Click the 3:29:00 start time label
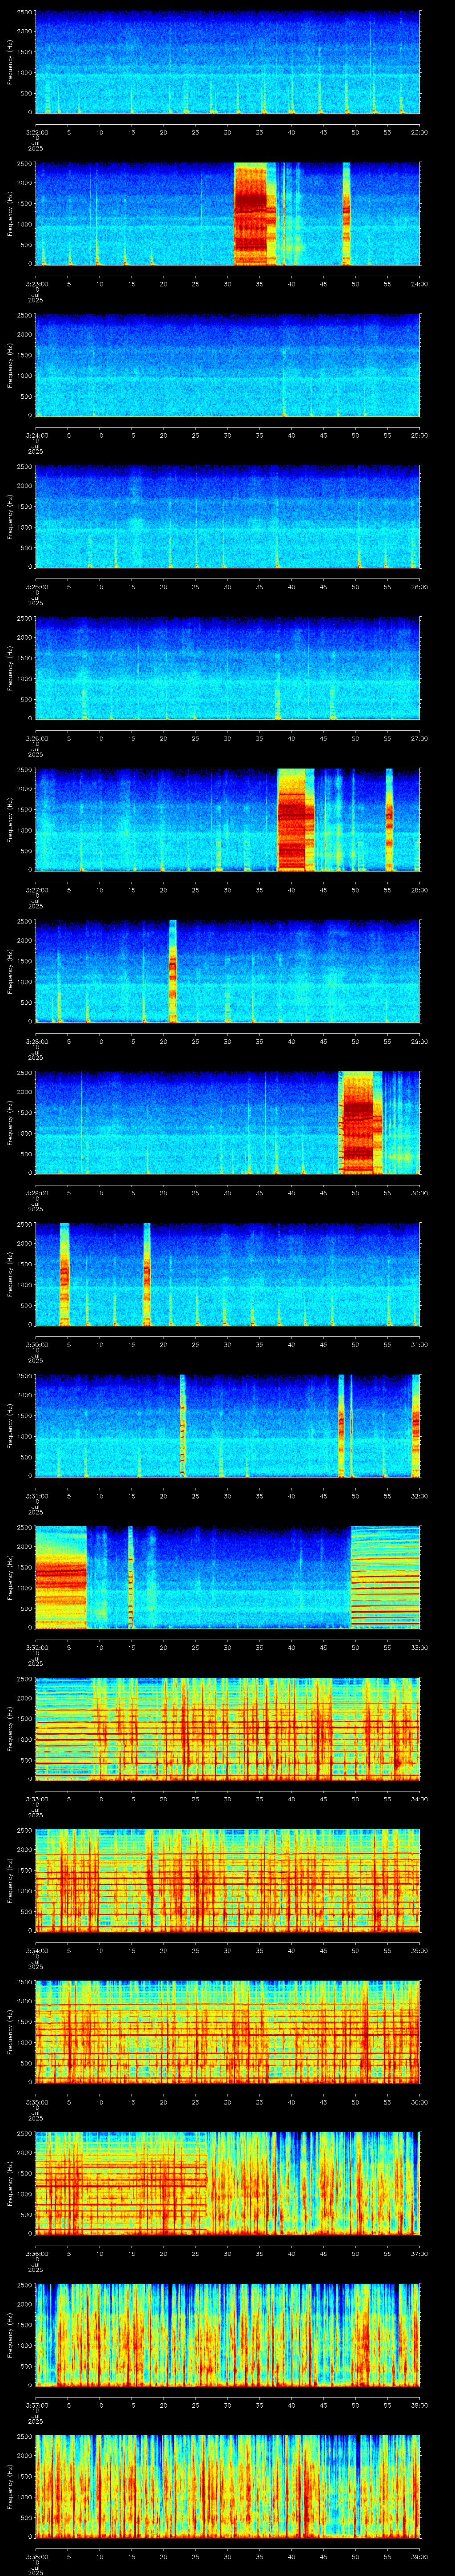The width and height of the screenshot is (455, 2576). pos(36,1192)
